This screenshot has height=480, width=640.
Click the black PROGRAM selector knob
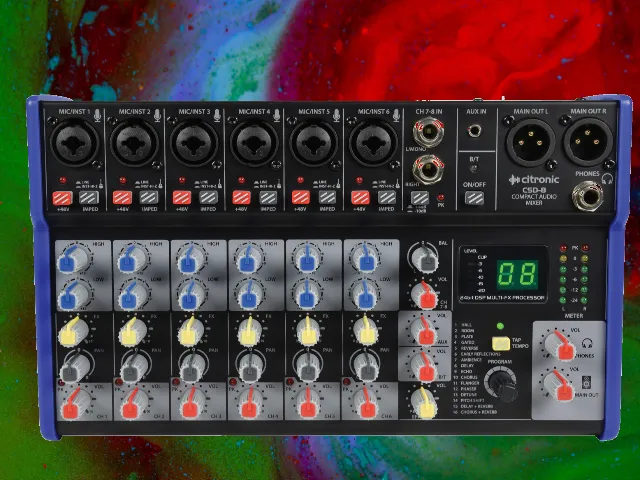tap(501, 381)
